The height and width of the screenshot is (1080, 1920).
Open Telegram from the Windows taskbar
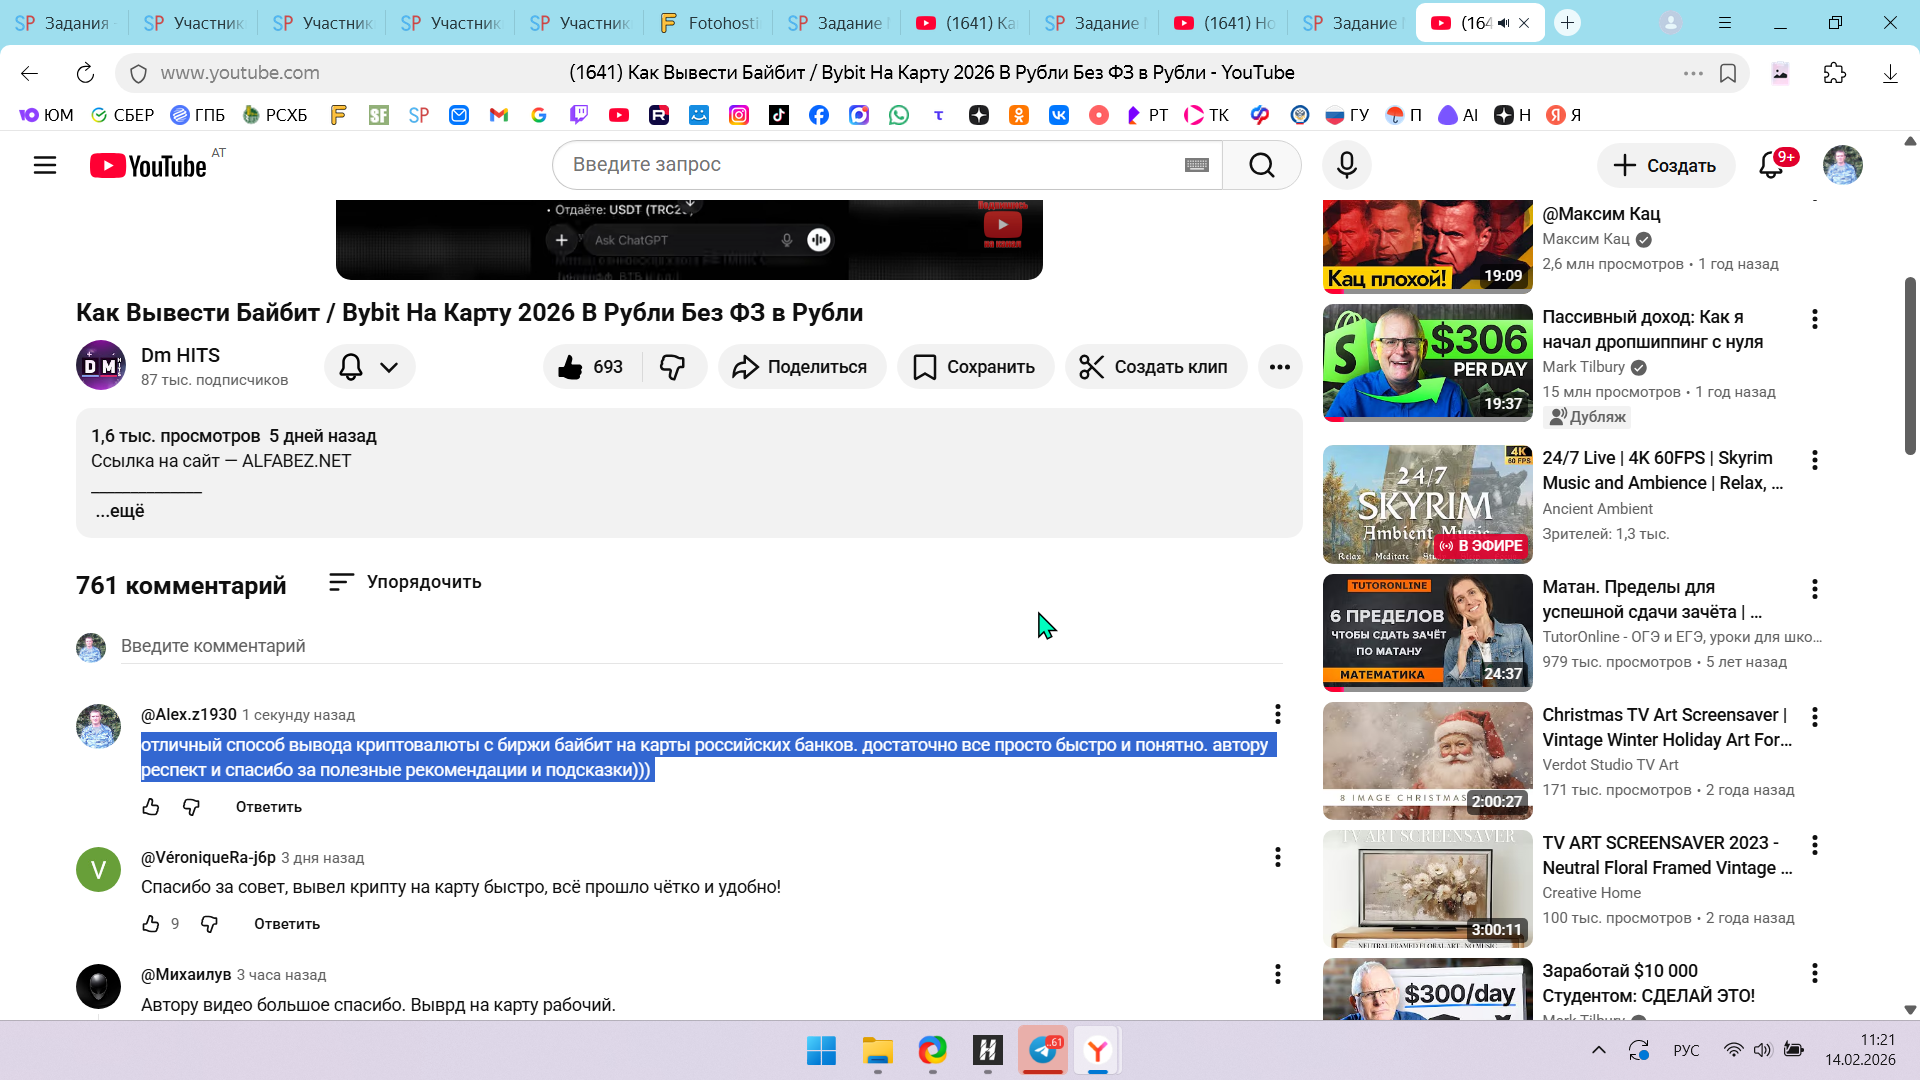pyautogui.click(x=1043, y=1050)
